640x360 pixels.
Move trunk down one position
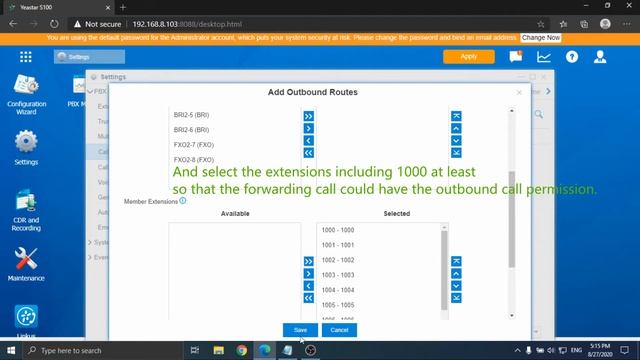pos(456,141)
